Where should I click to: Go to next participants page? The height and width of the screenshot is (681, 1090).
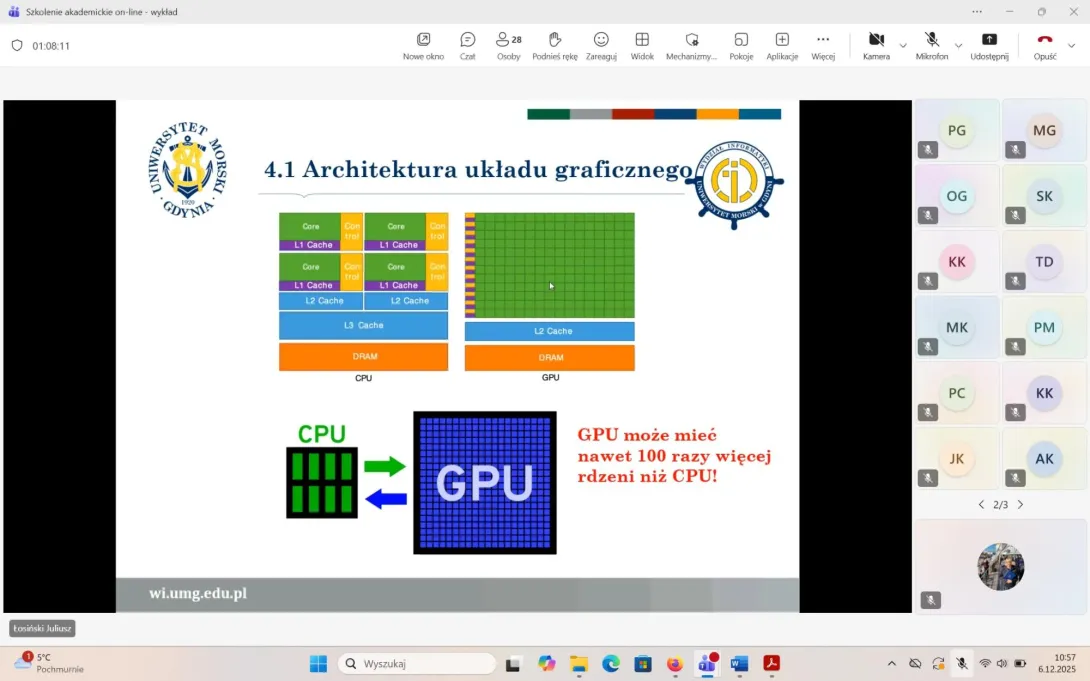click(1020, 505)
